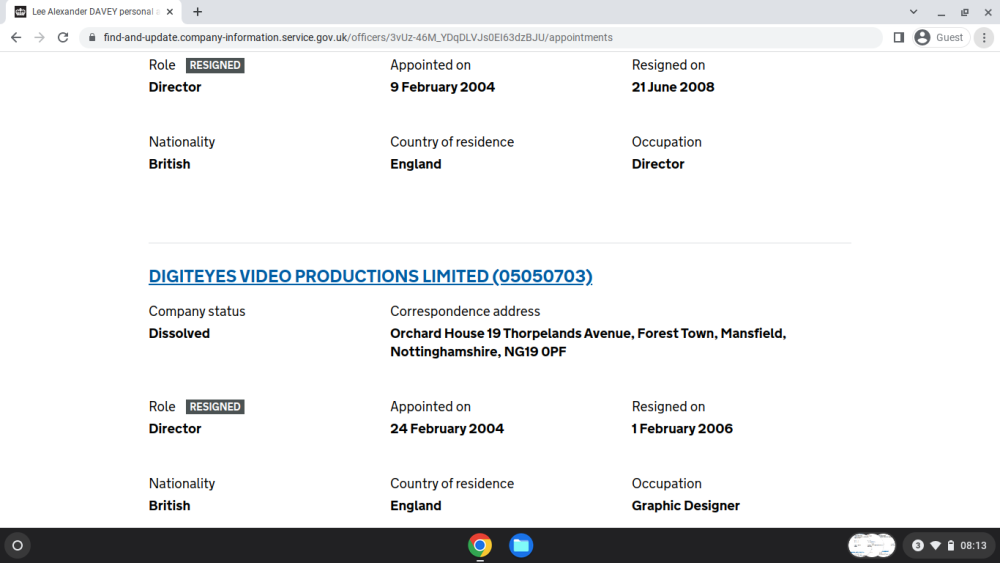Open the system tray clock 08:13
Screen dimensions: 1000x563
point(973,546)
